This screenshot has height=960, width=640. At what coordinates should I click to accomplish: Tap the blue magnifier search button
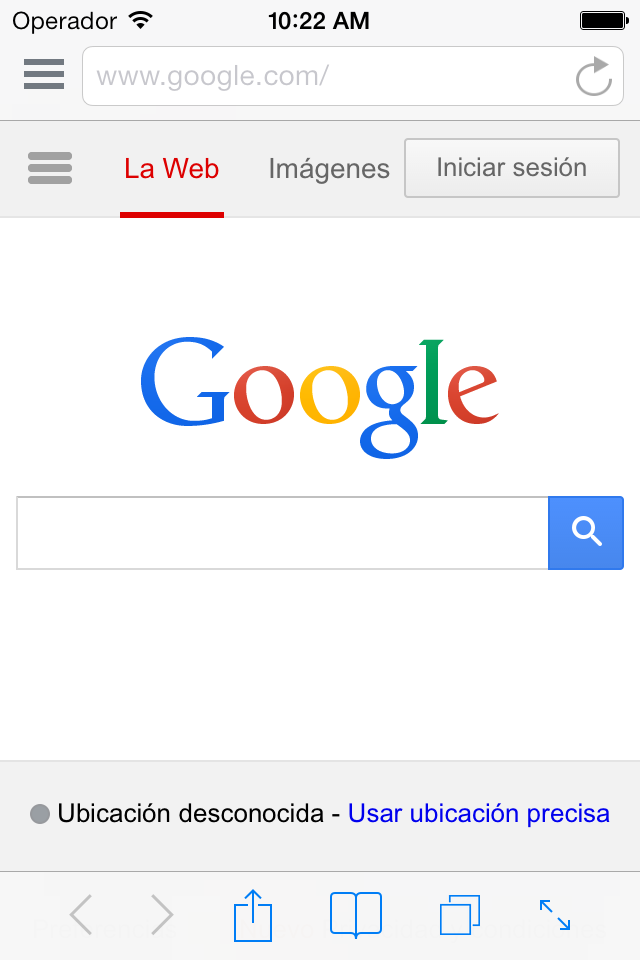point(586,533)
